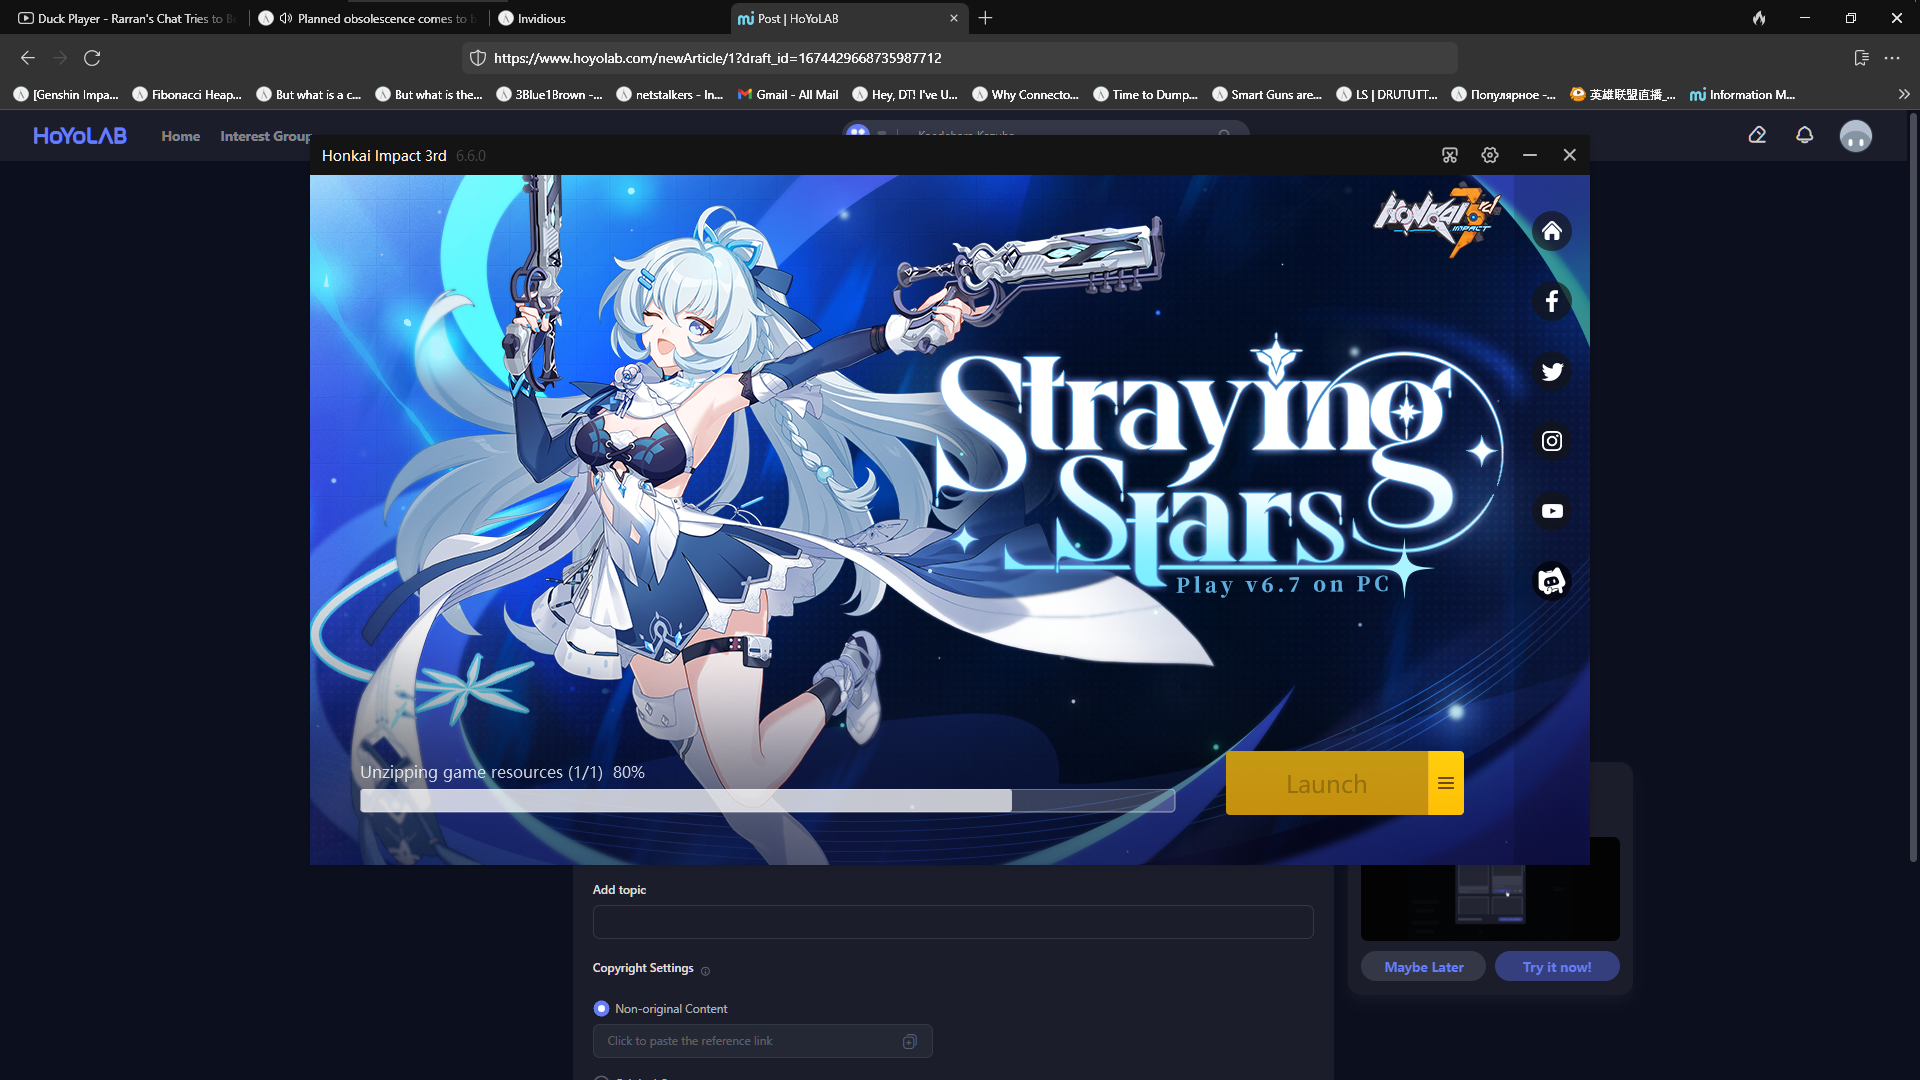Select the home icon in the launcher sidebar
The image size is (1920, 1080).
[x=1552, y=231]
